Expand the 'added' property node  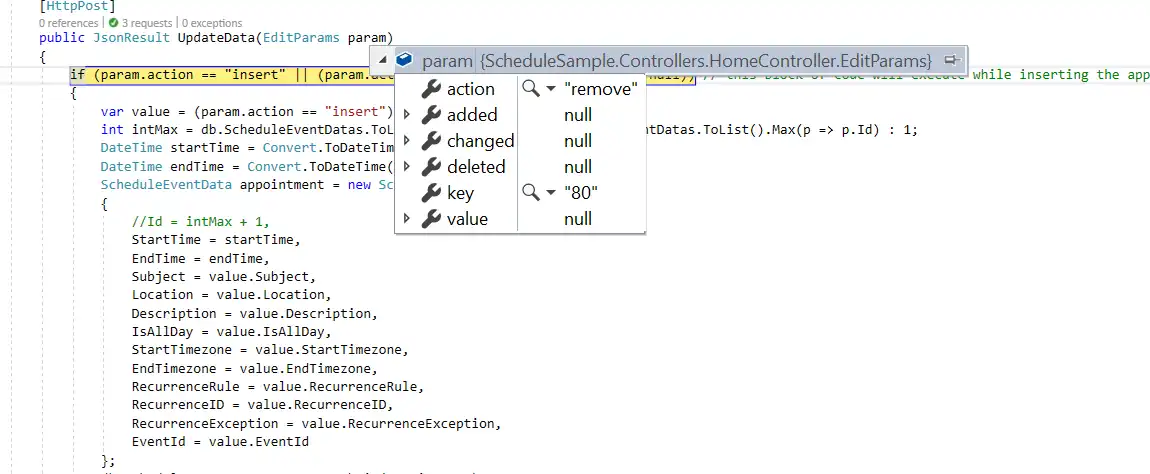click(407, 114)
